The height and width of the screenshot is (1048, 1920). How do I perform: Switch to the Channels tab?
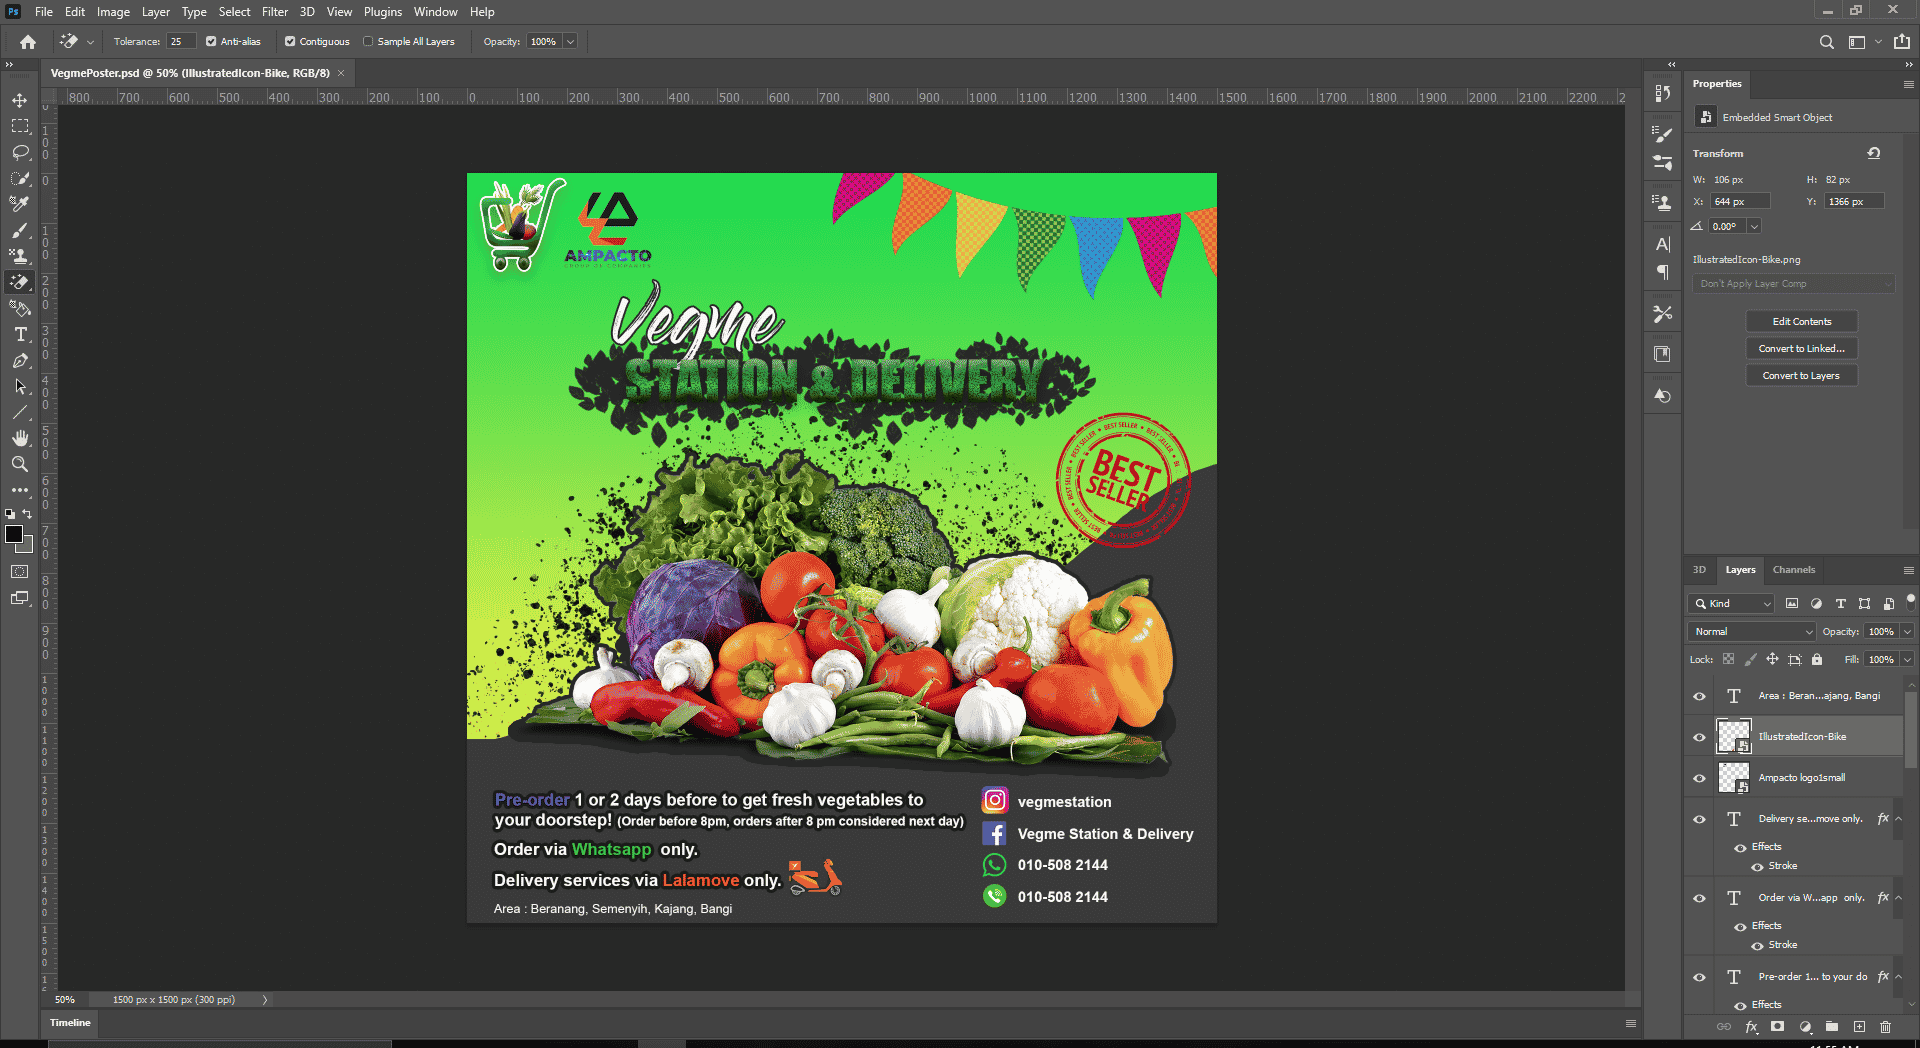click(x=1793, y=570)
